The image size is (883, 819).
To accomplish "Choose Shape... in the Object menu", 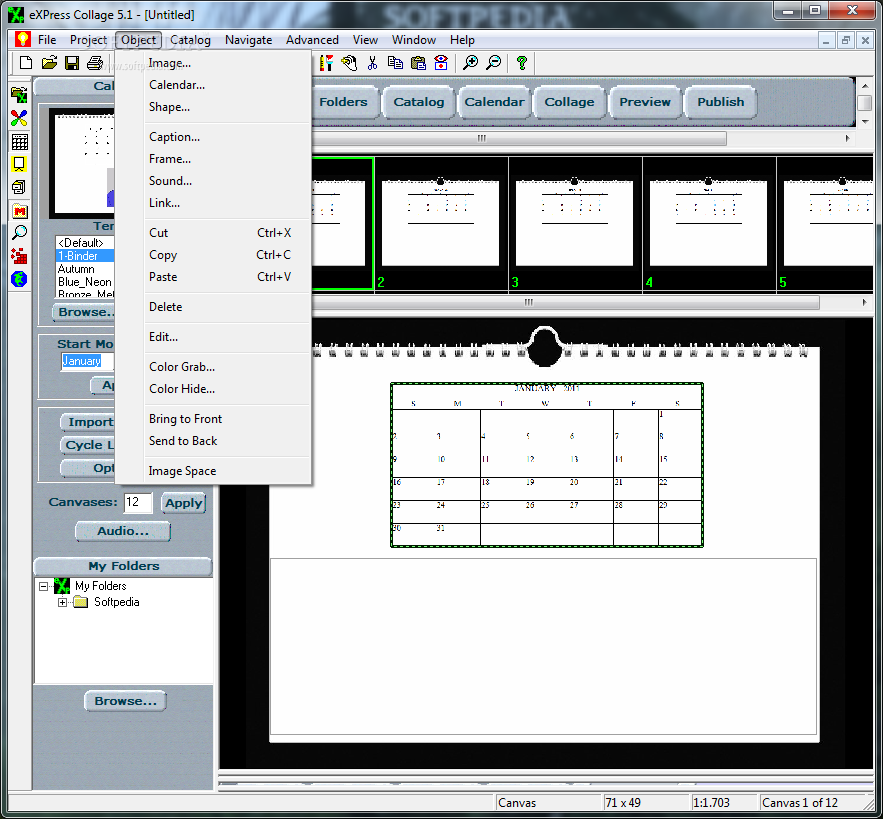I will tap(213, 107).
